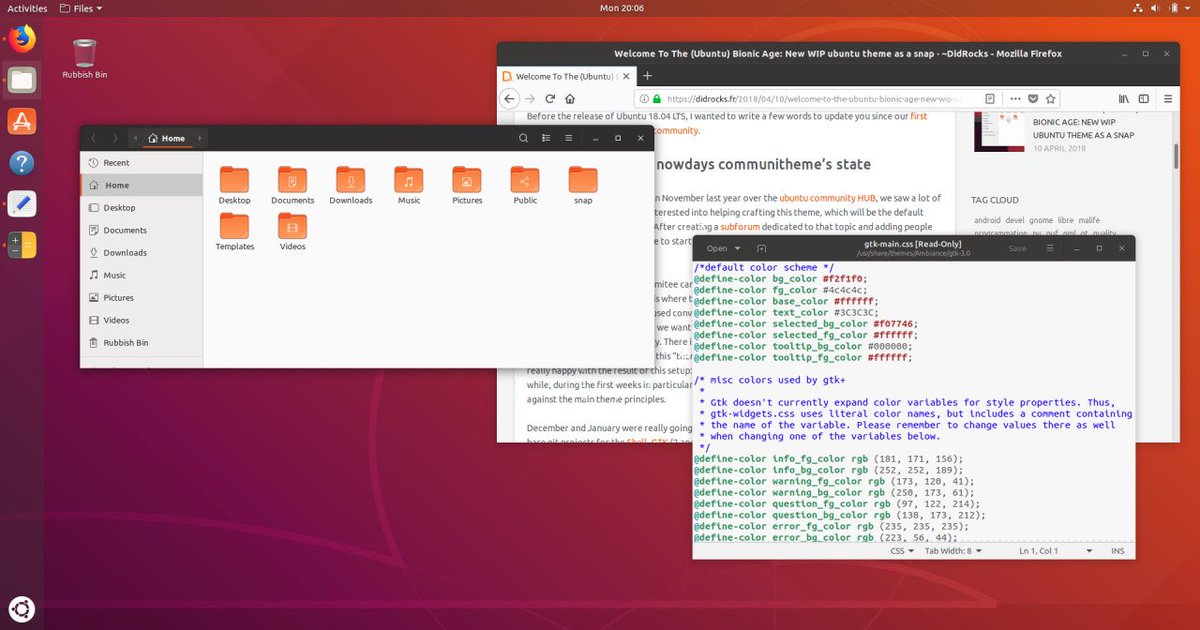Open the gedit Open file dropdown
The width and height of the screenshot is (1200, 630).
pos(722,248)
